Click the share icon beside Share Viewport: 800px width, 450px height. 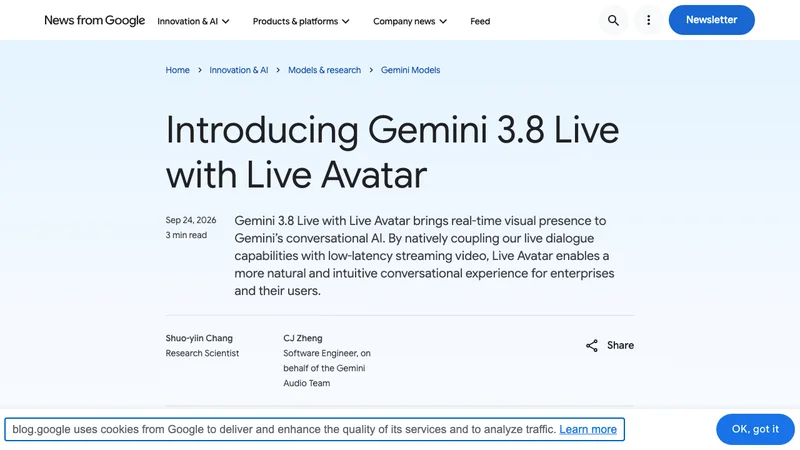click(592, 345)
